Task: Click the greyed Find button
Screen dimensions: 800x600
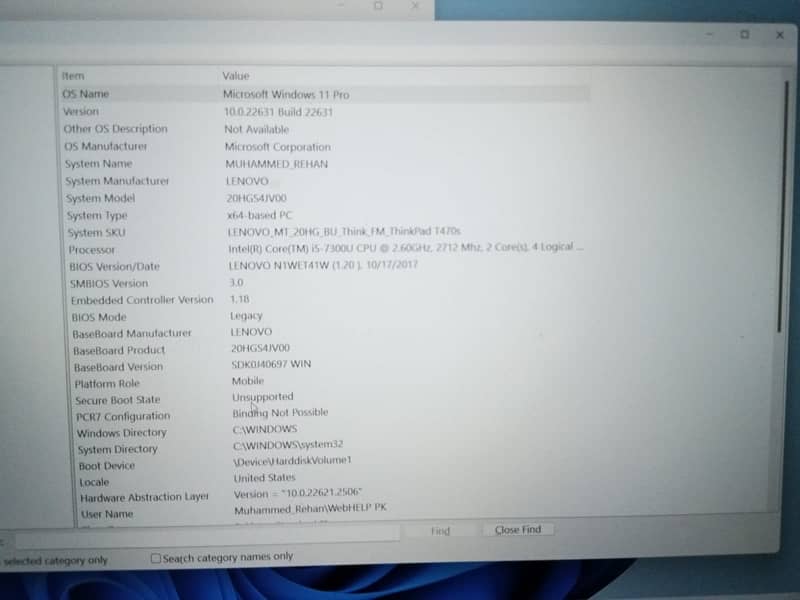Action: (440, 531)
